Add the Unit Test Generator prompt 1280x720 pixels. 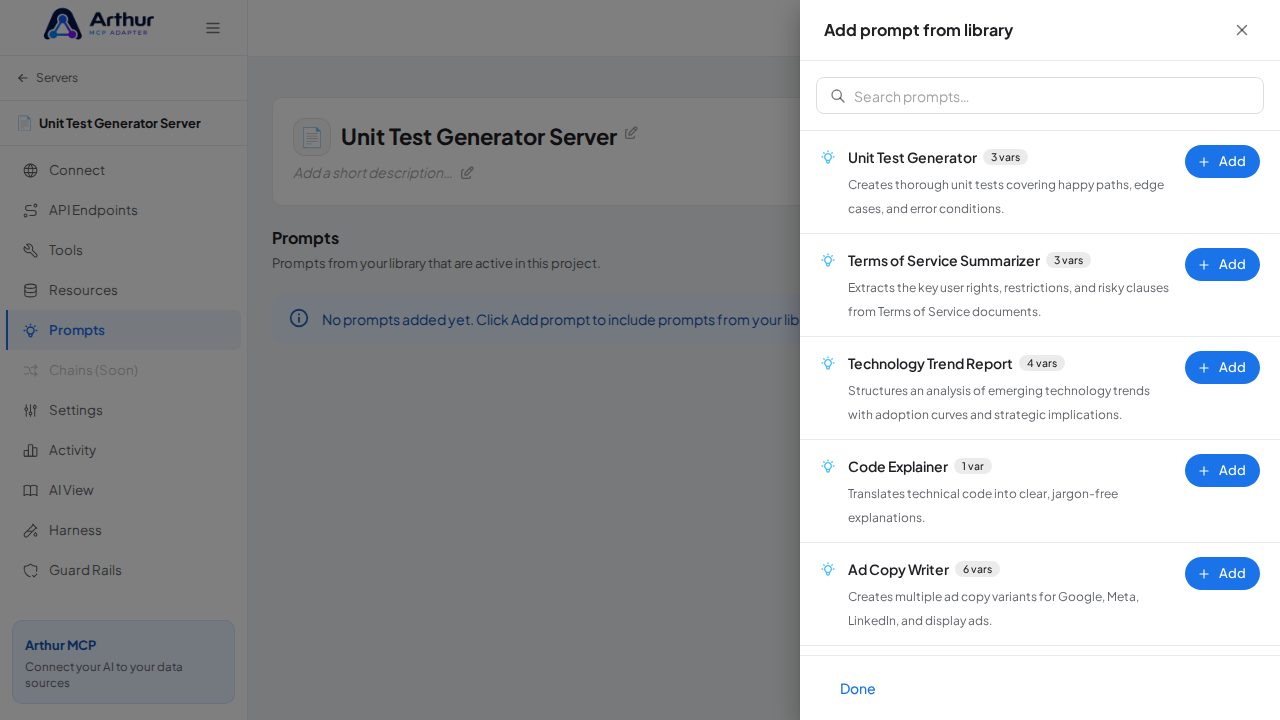(1222, 161)
